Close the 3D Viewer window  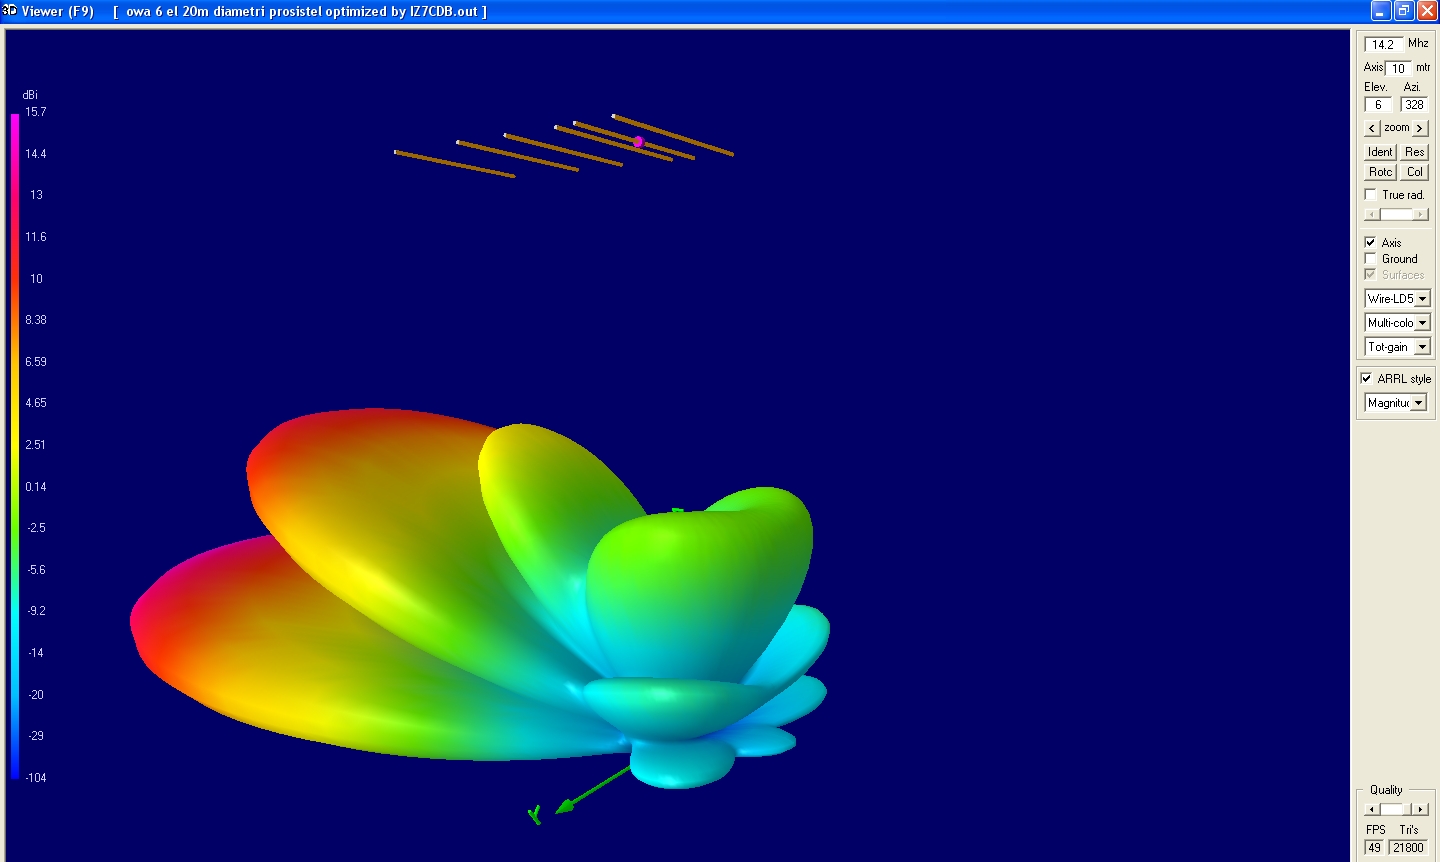point(1427,11)
